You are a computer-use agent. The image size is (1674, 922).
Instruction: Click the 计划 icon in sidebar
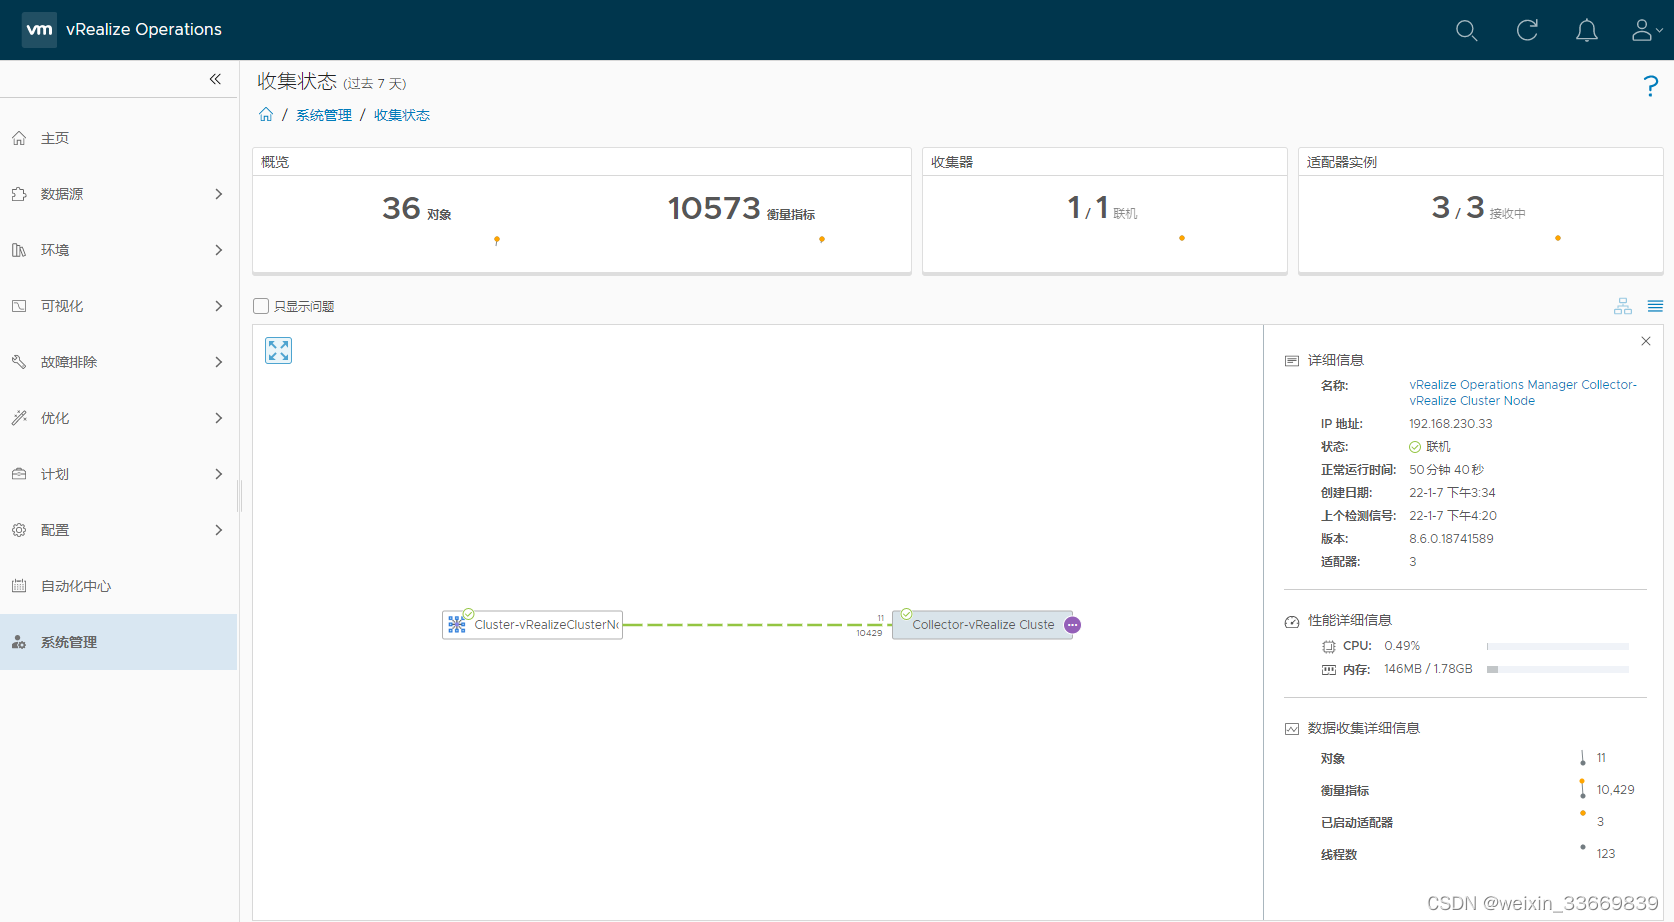click(19, 474)
